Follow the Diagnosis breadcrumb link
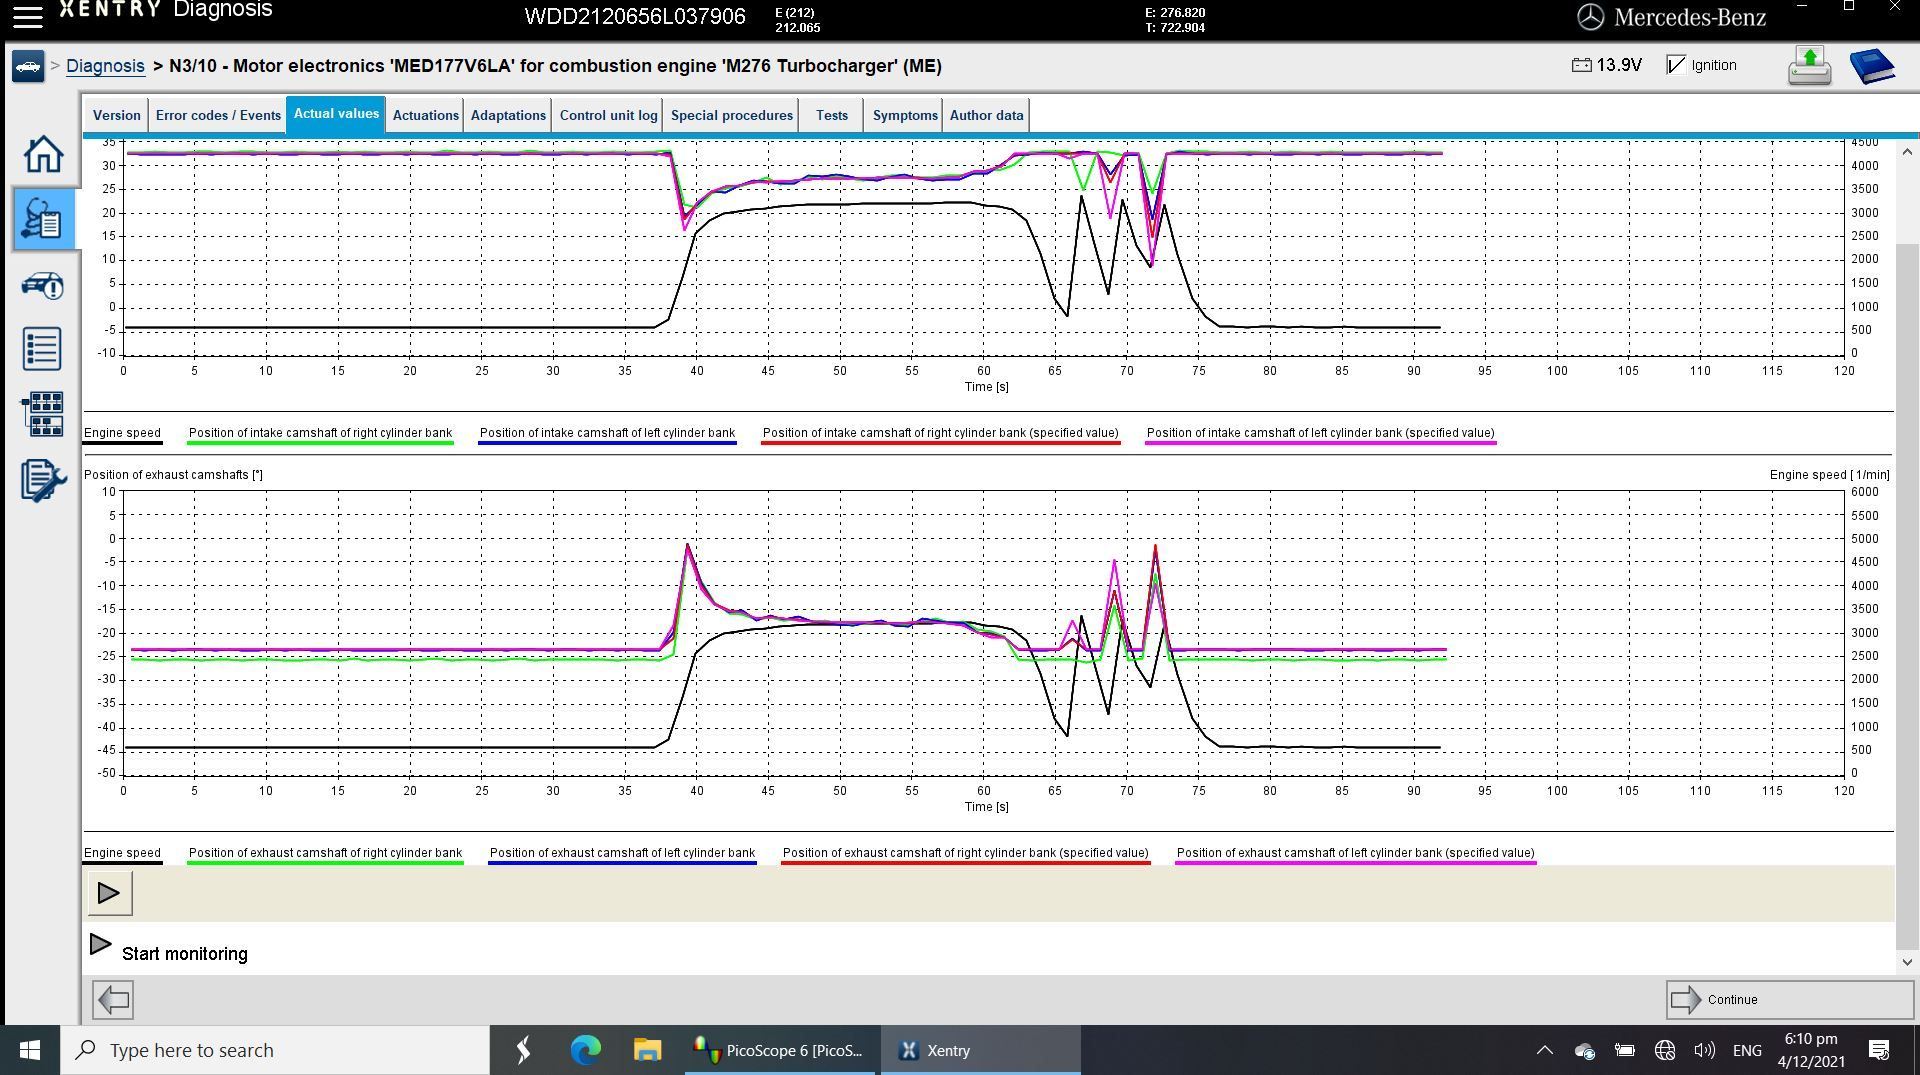The width and height of the screenshot is (1920, 1075). (x=105, y=66)
